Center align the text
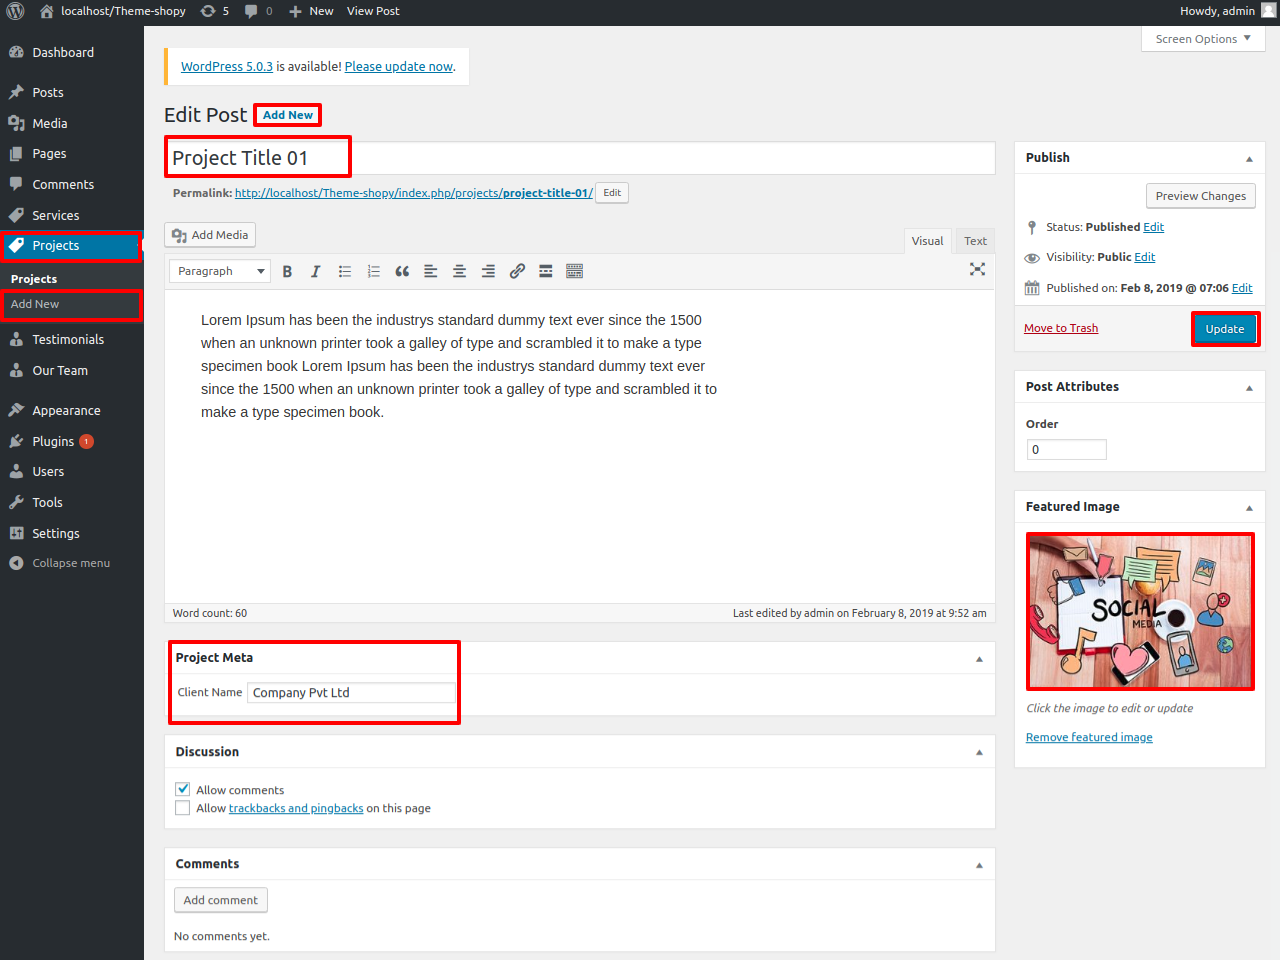 [x=459, y=271]
